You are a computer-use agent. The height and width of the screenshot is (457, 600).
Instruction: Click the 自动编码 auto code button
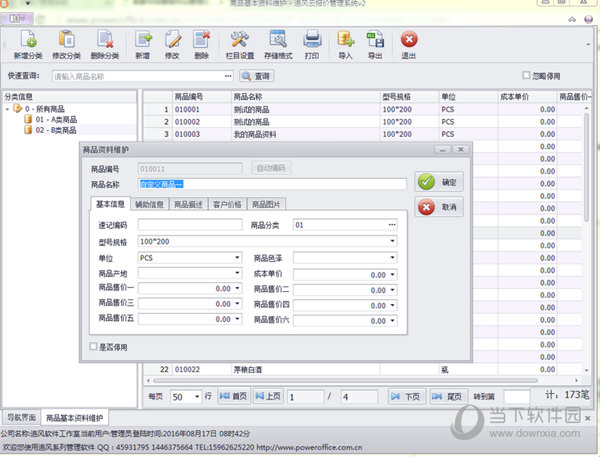tap(271, 168)
